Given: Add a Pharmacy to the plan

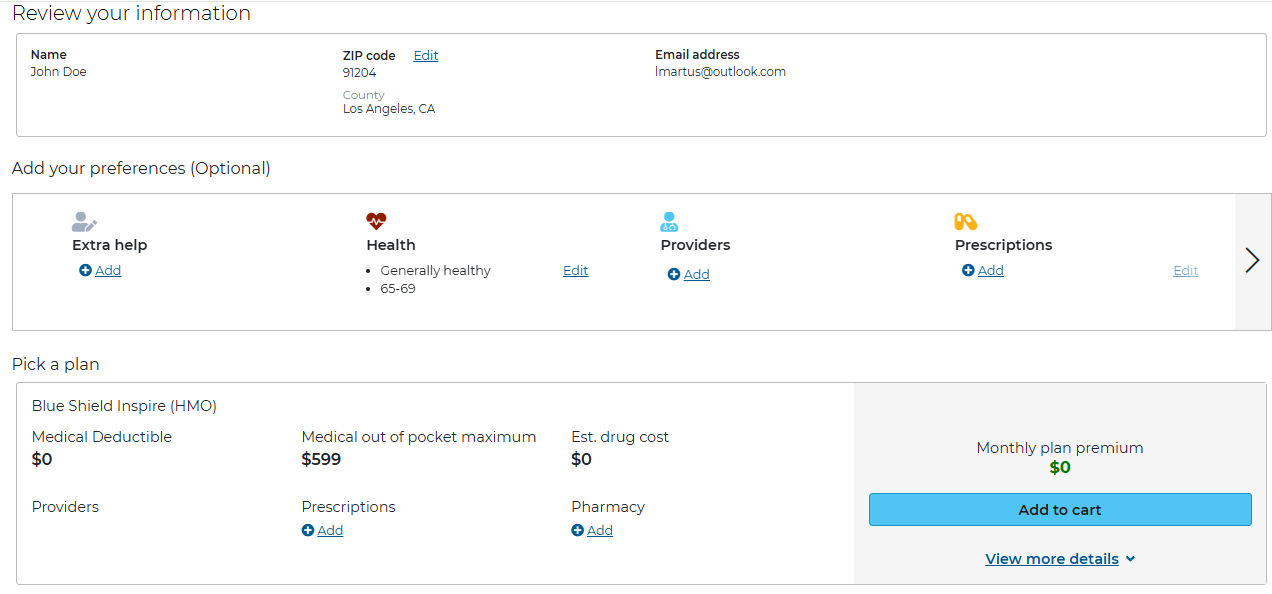Looking at the screenshot, I should pos(600,530).
